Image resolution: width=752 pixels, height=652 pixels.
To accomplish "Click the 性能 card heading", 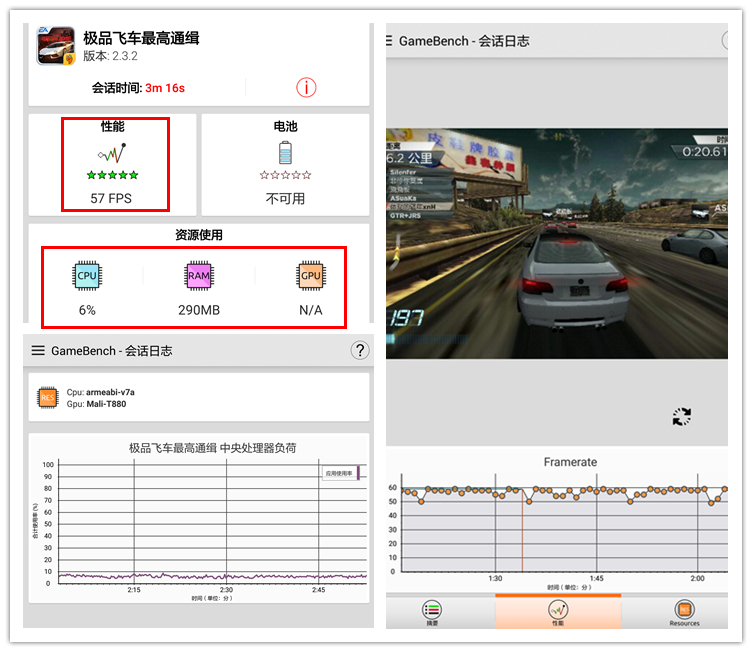I will [x=113, y=126].
